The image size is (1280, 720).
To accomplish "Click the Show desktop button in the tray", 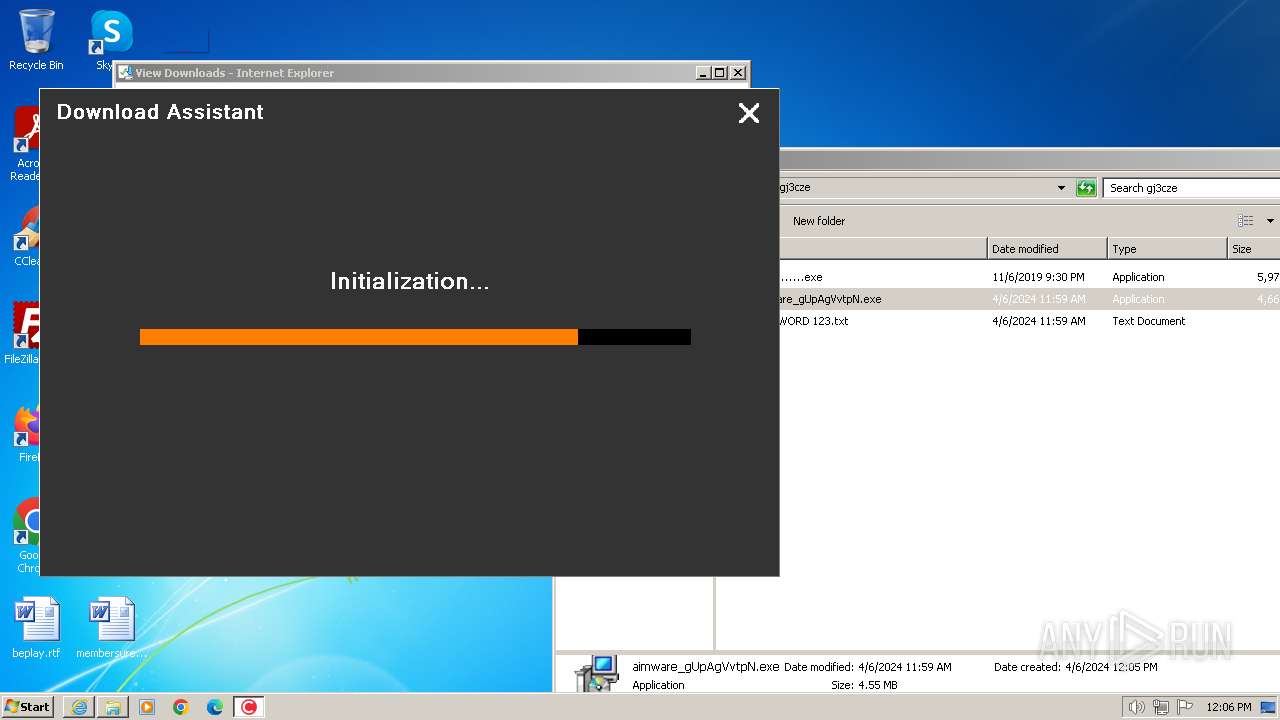I will point(1268,707).
